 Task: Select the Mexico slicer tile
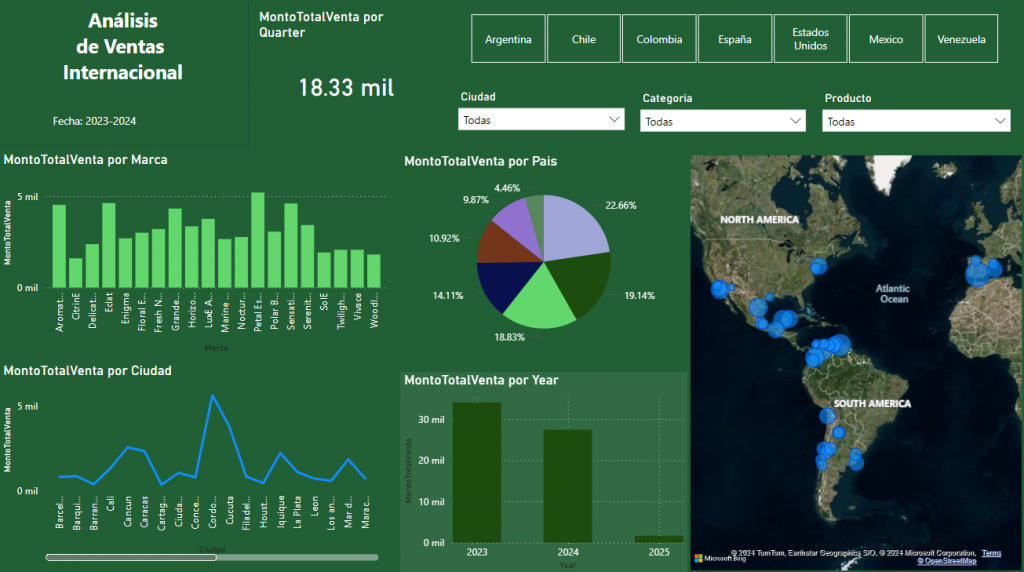point(886,40)
